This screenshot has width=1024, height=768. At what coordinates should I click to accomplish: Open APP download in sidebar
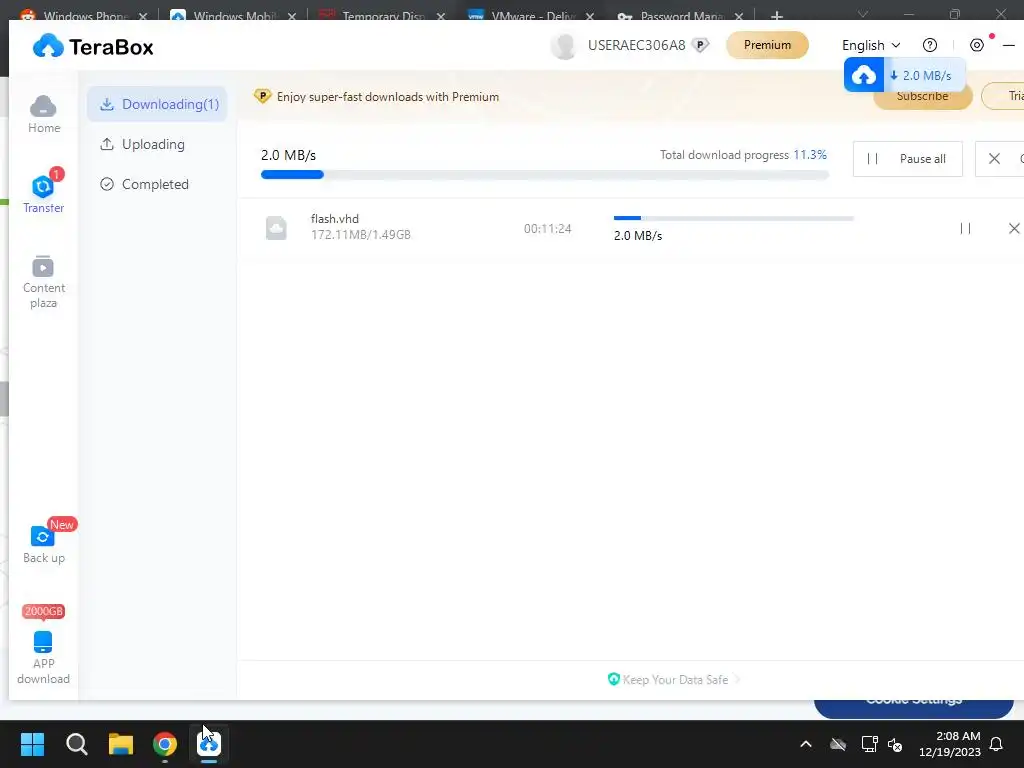[x=44, y=657]
